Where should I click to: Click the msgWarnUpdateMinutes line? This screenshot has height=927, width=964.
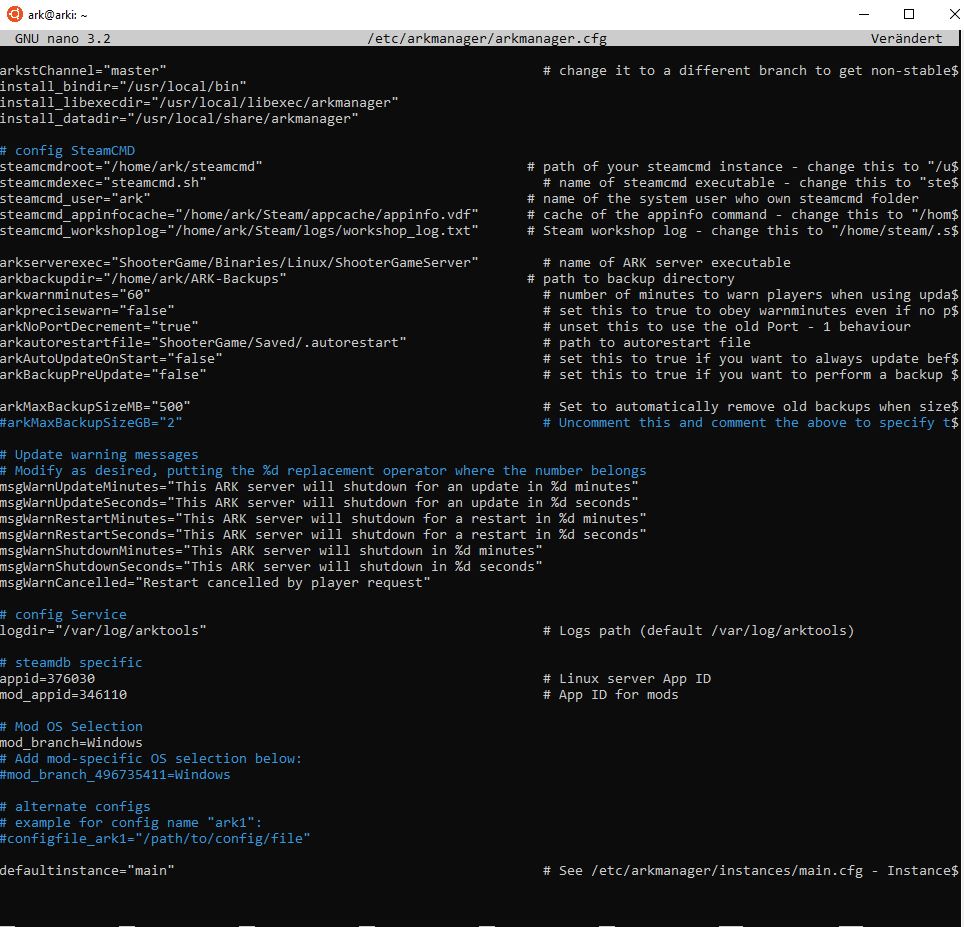coord(319,486)
